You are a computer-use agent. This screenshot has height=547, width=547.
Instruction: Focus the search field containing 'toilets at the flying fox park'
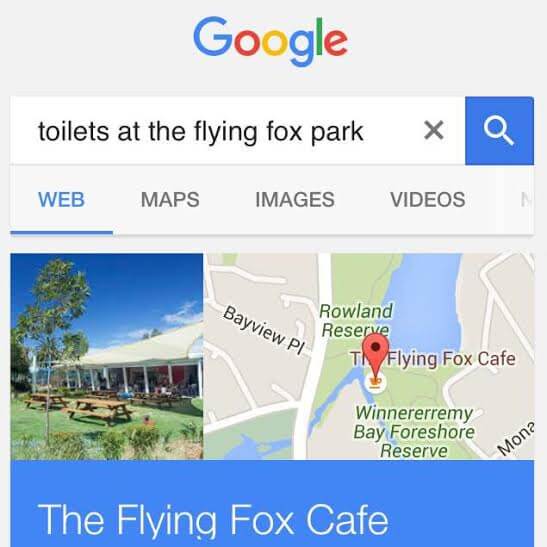[x=237, y=130]
